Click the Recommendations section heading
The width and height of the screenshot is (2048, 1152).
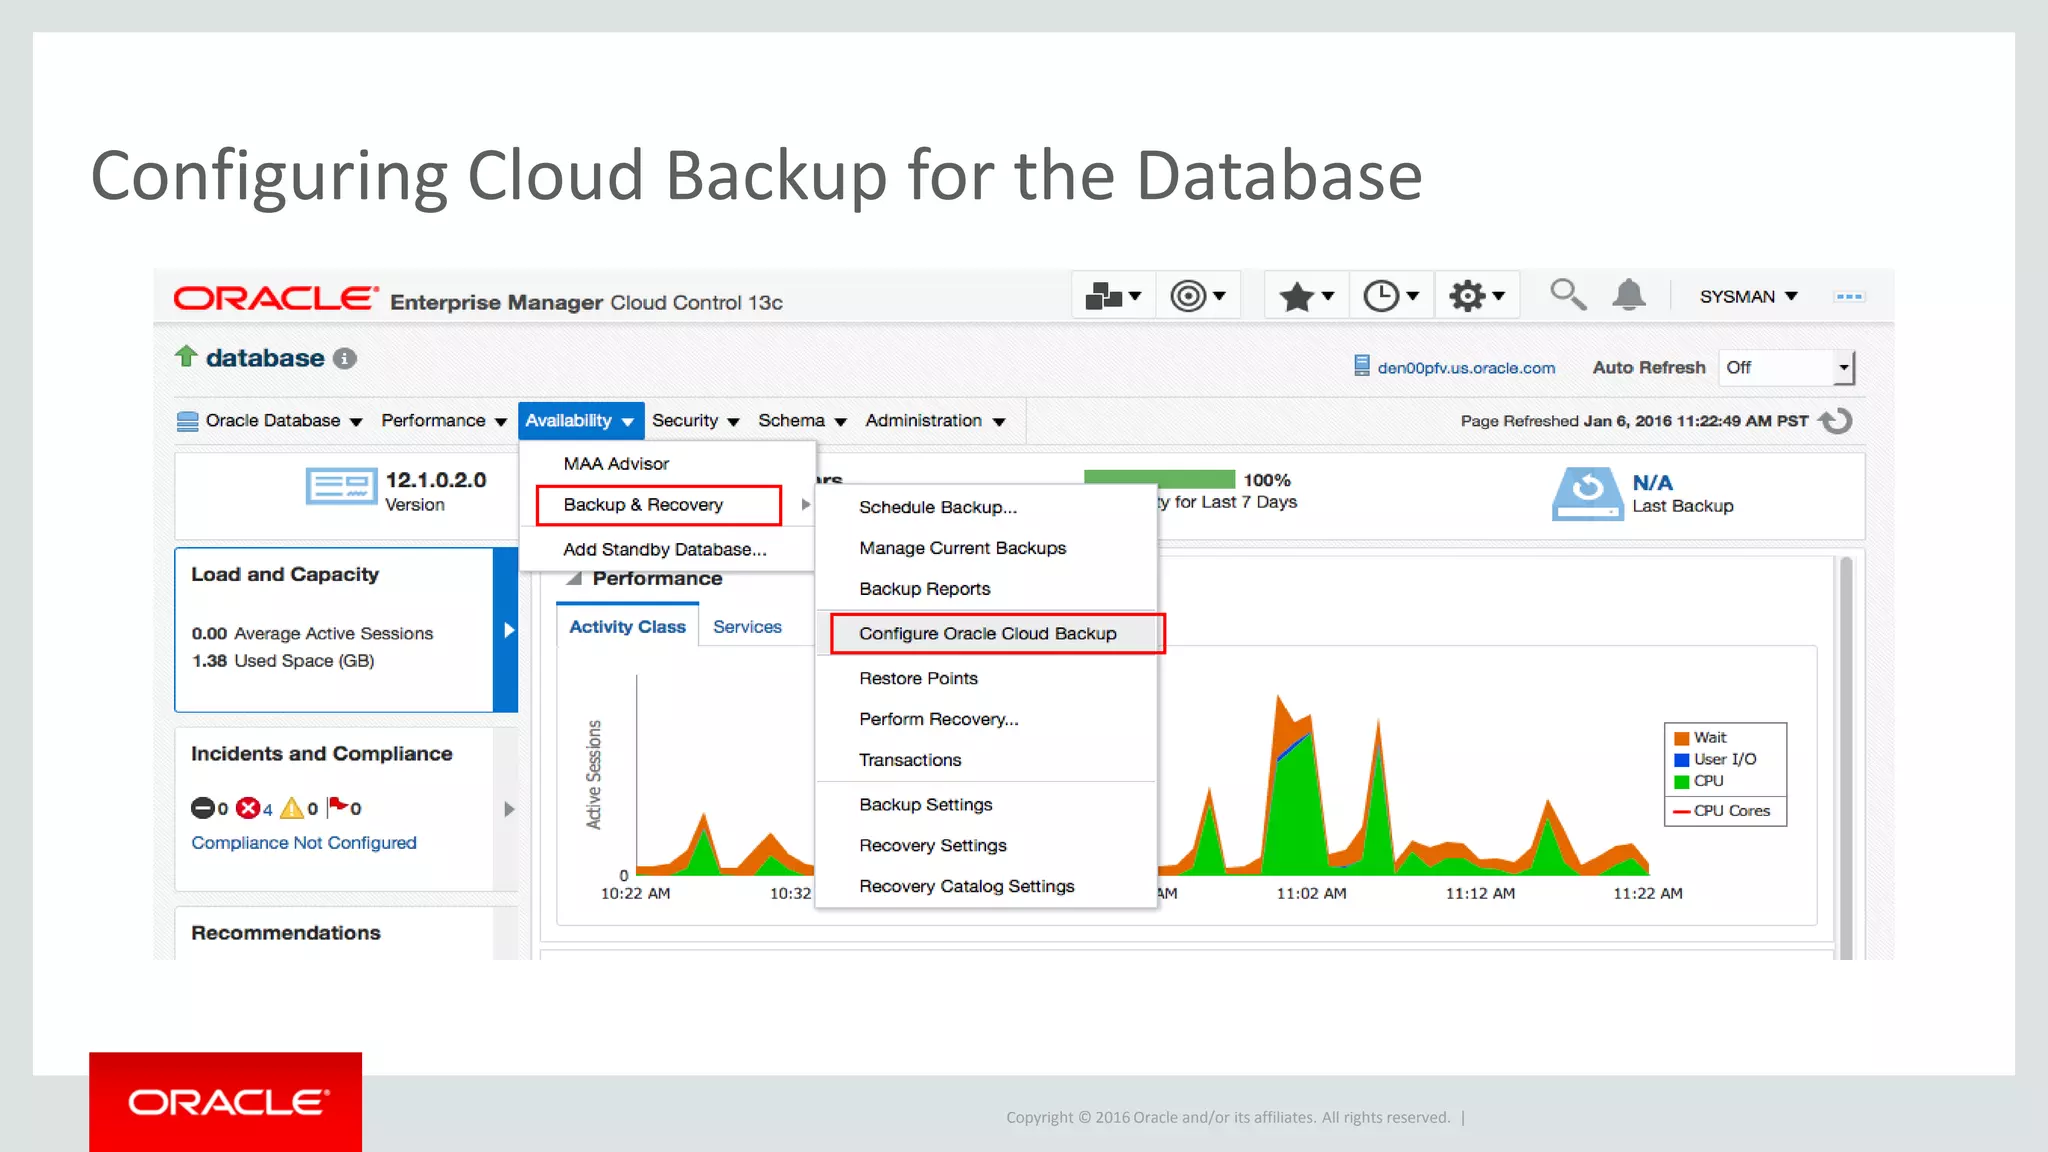click(286, 934)
